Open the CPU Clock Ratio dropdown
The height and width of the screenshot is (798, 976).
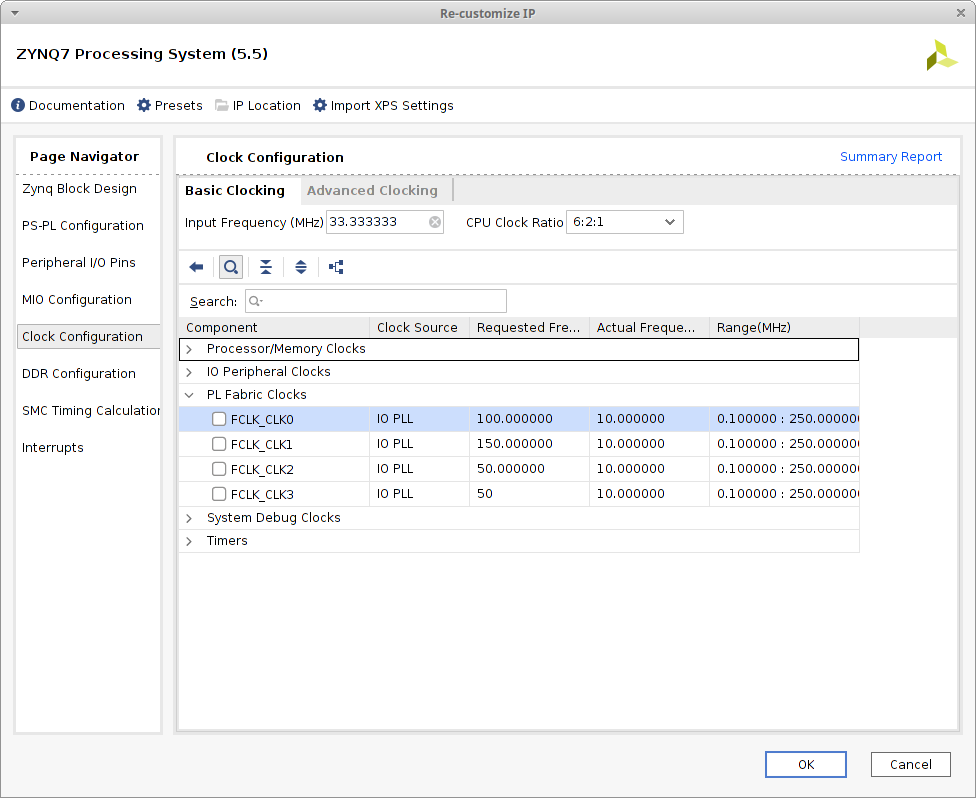point(625,222)
